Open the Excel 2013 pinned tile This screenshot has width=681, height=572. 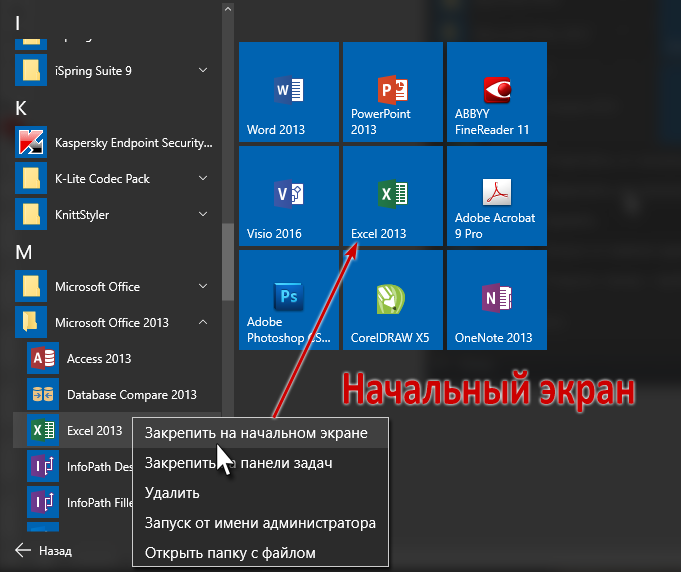[x=393, y=196]
